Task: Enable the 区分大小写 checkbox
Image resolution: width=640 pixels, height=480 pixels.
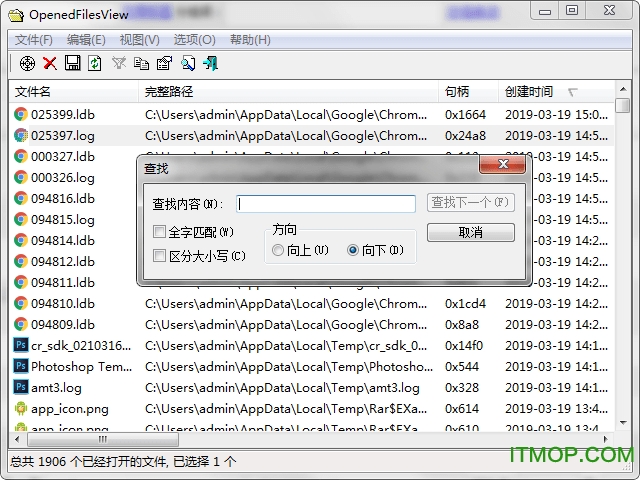Action: [x=159, y=256]
